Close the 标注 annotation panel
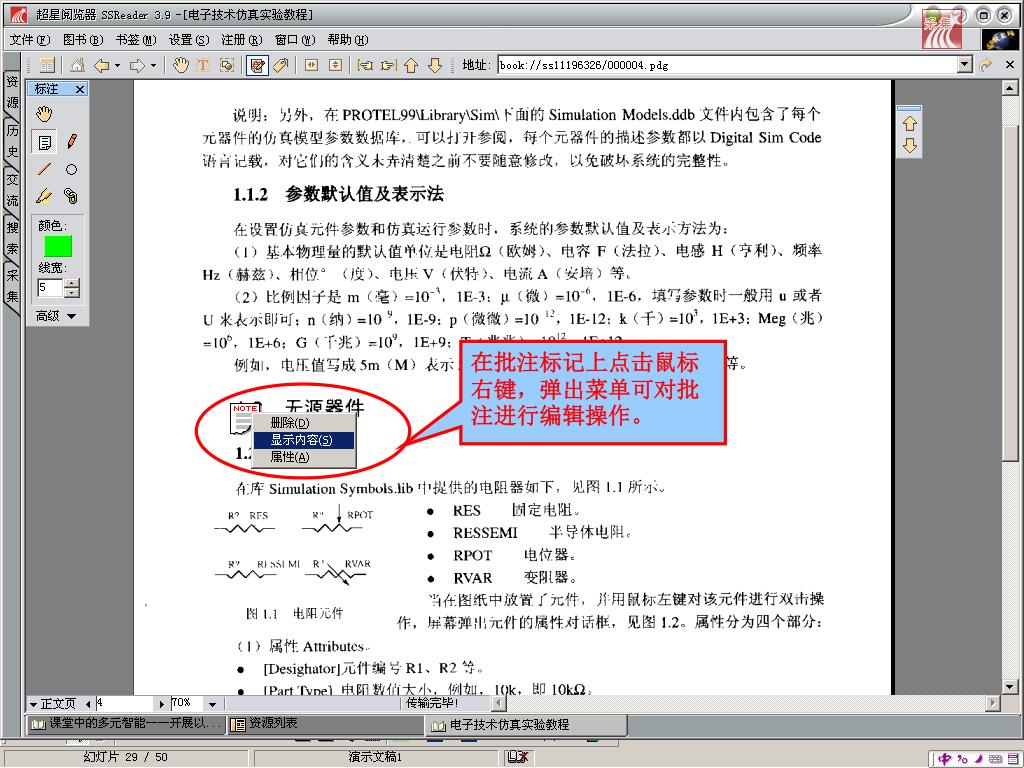 [80, 89]
